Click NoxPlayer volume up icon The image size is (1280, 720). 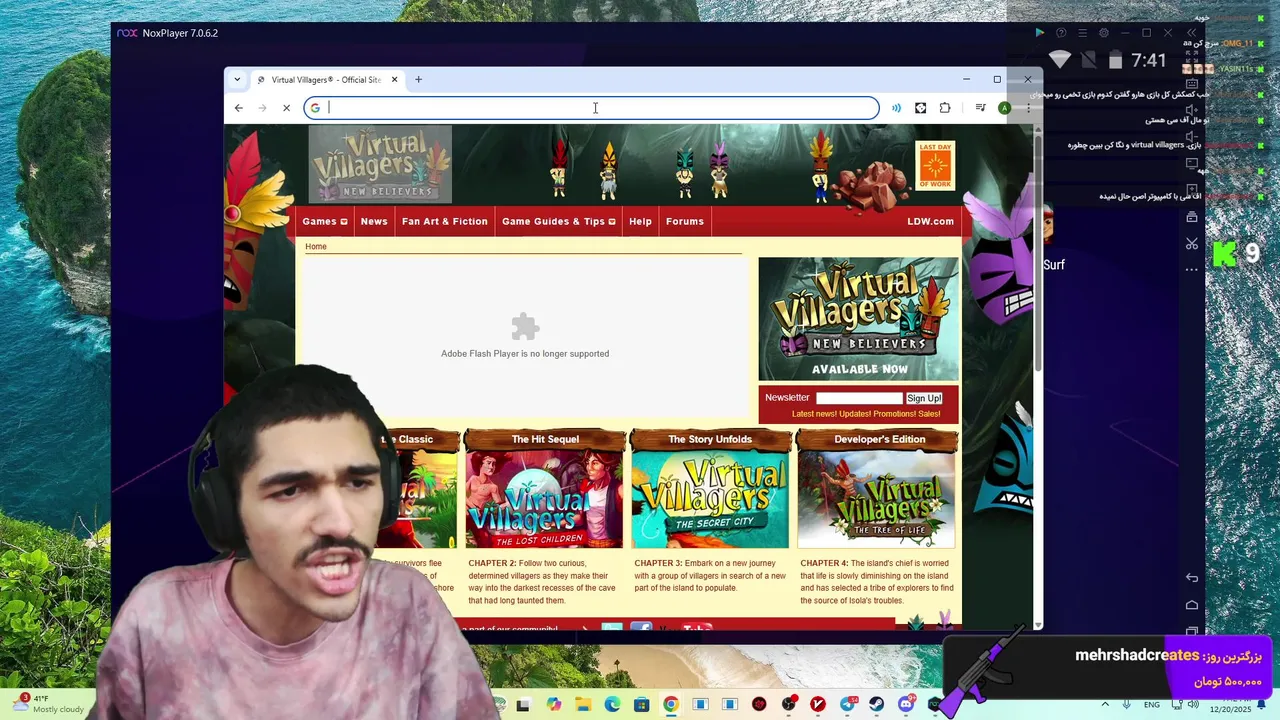pos(1191,111)
